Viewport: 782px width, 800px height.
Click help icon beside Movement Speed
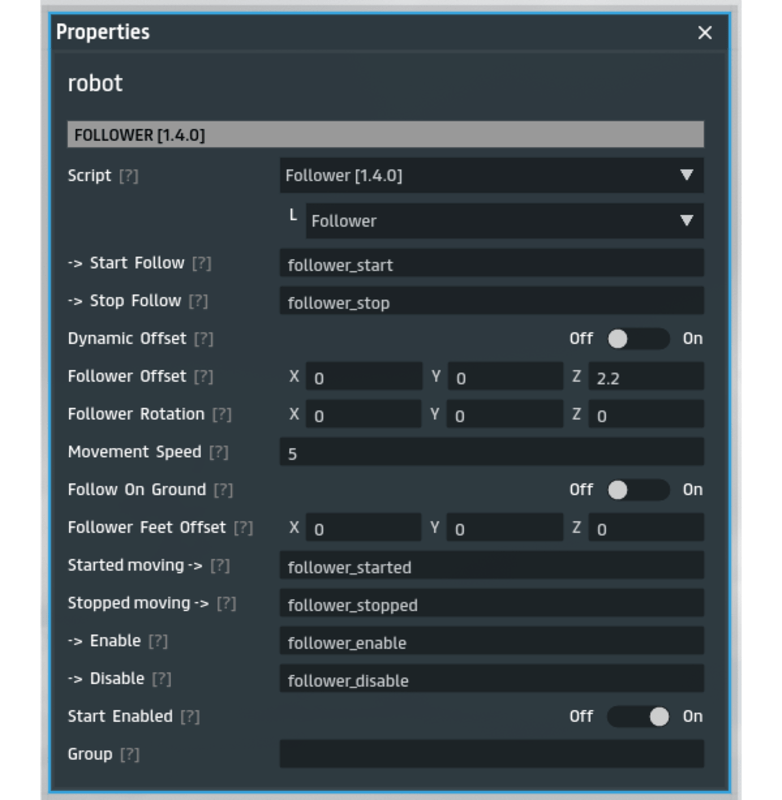(218, 453)
